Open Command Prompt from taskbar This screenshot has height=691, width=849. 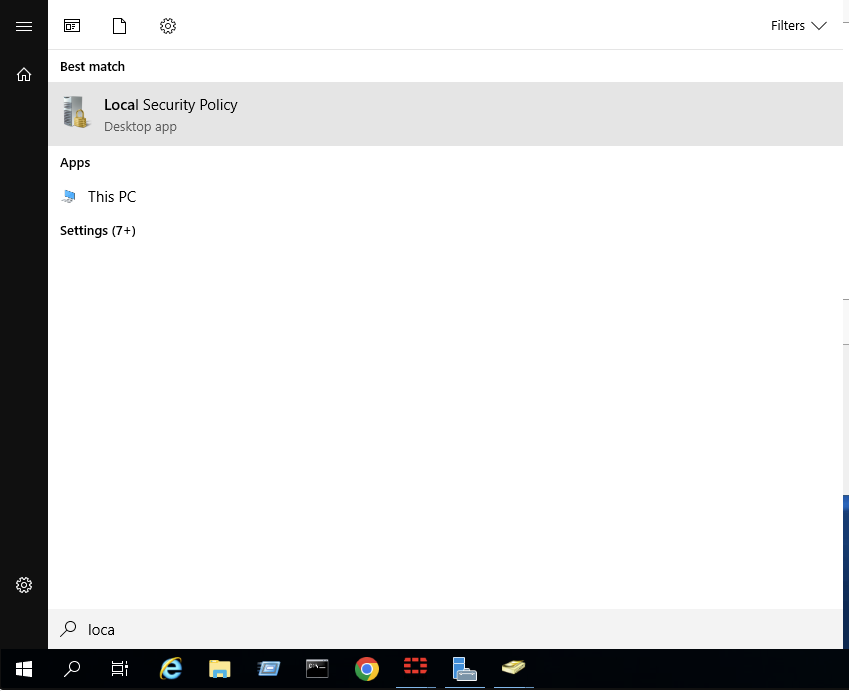point(317,669)
